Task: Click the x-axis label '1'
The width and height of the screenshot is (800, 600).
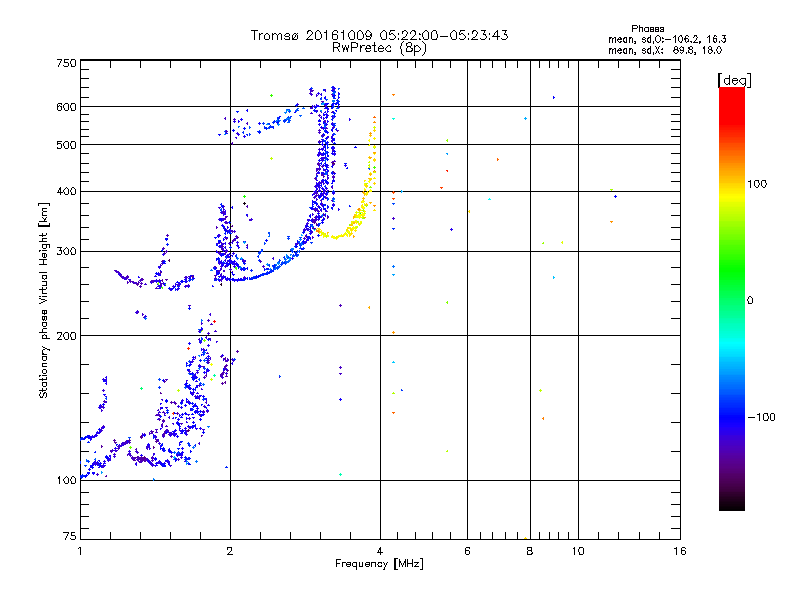Action: pos(80,551)
